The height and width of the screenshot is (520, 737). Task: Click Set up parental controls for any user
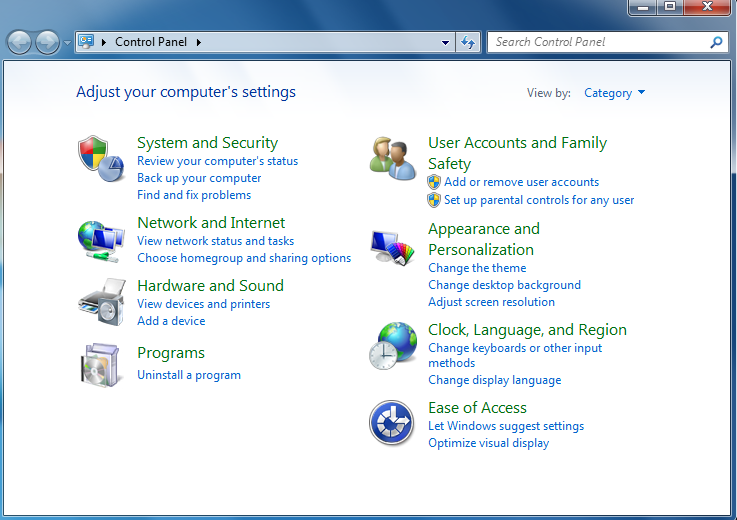pyautogui.click(x=539, y=200)
